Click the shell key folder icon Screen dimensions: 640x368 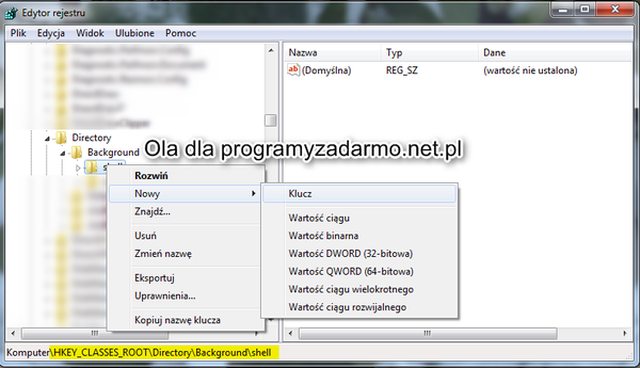[x=91, y=167]
